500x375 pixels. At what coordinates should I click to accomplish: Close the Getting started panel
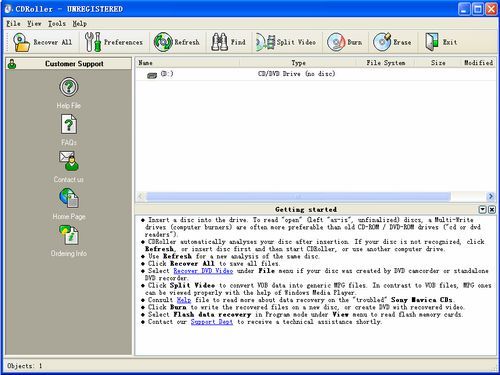pos(492,209)
